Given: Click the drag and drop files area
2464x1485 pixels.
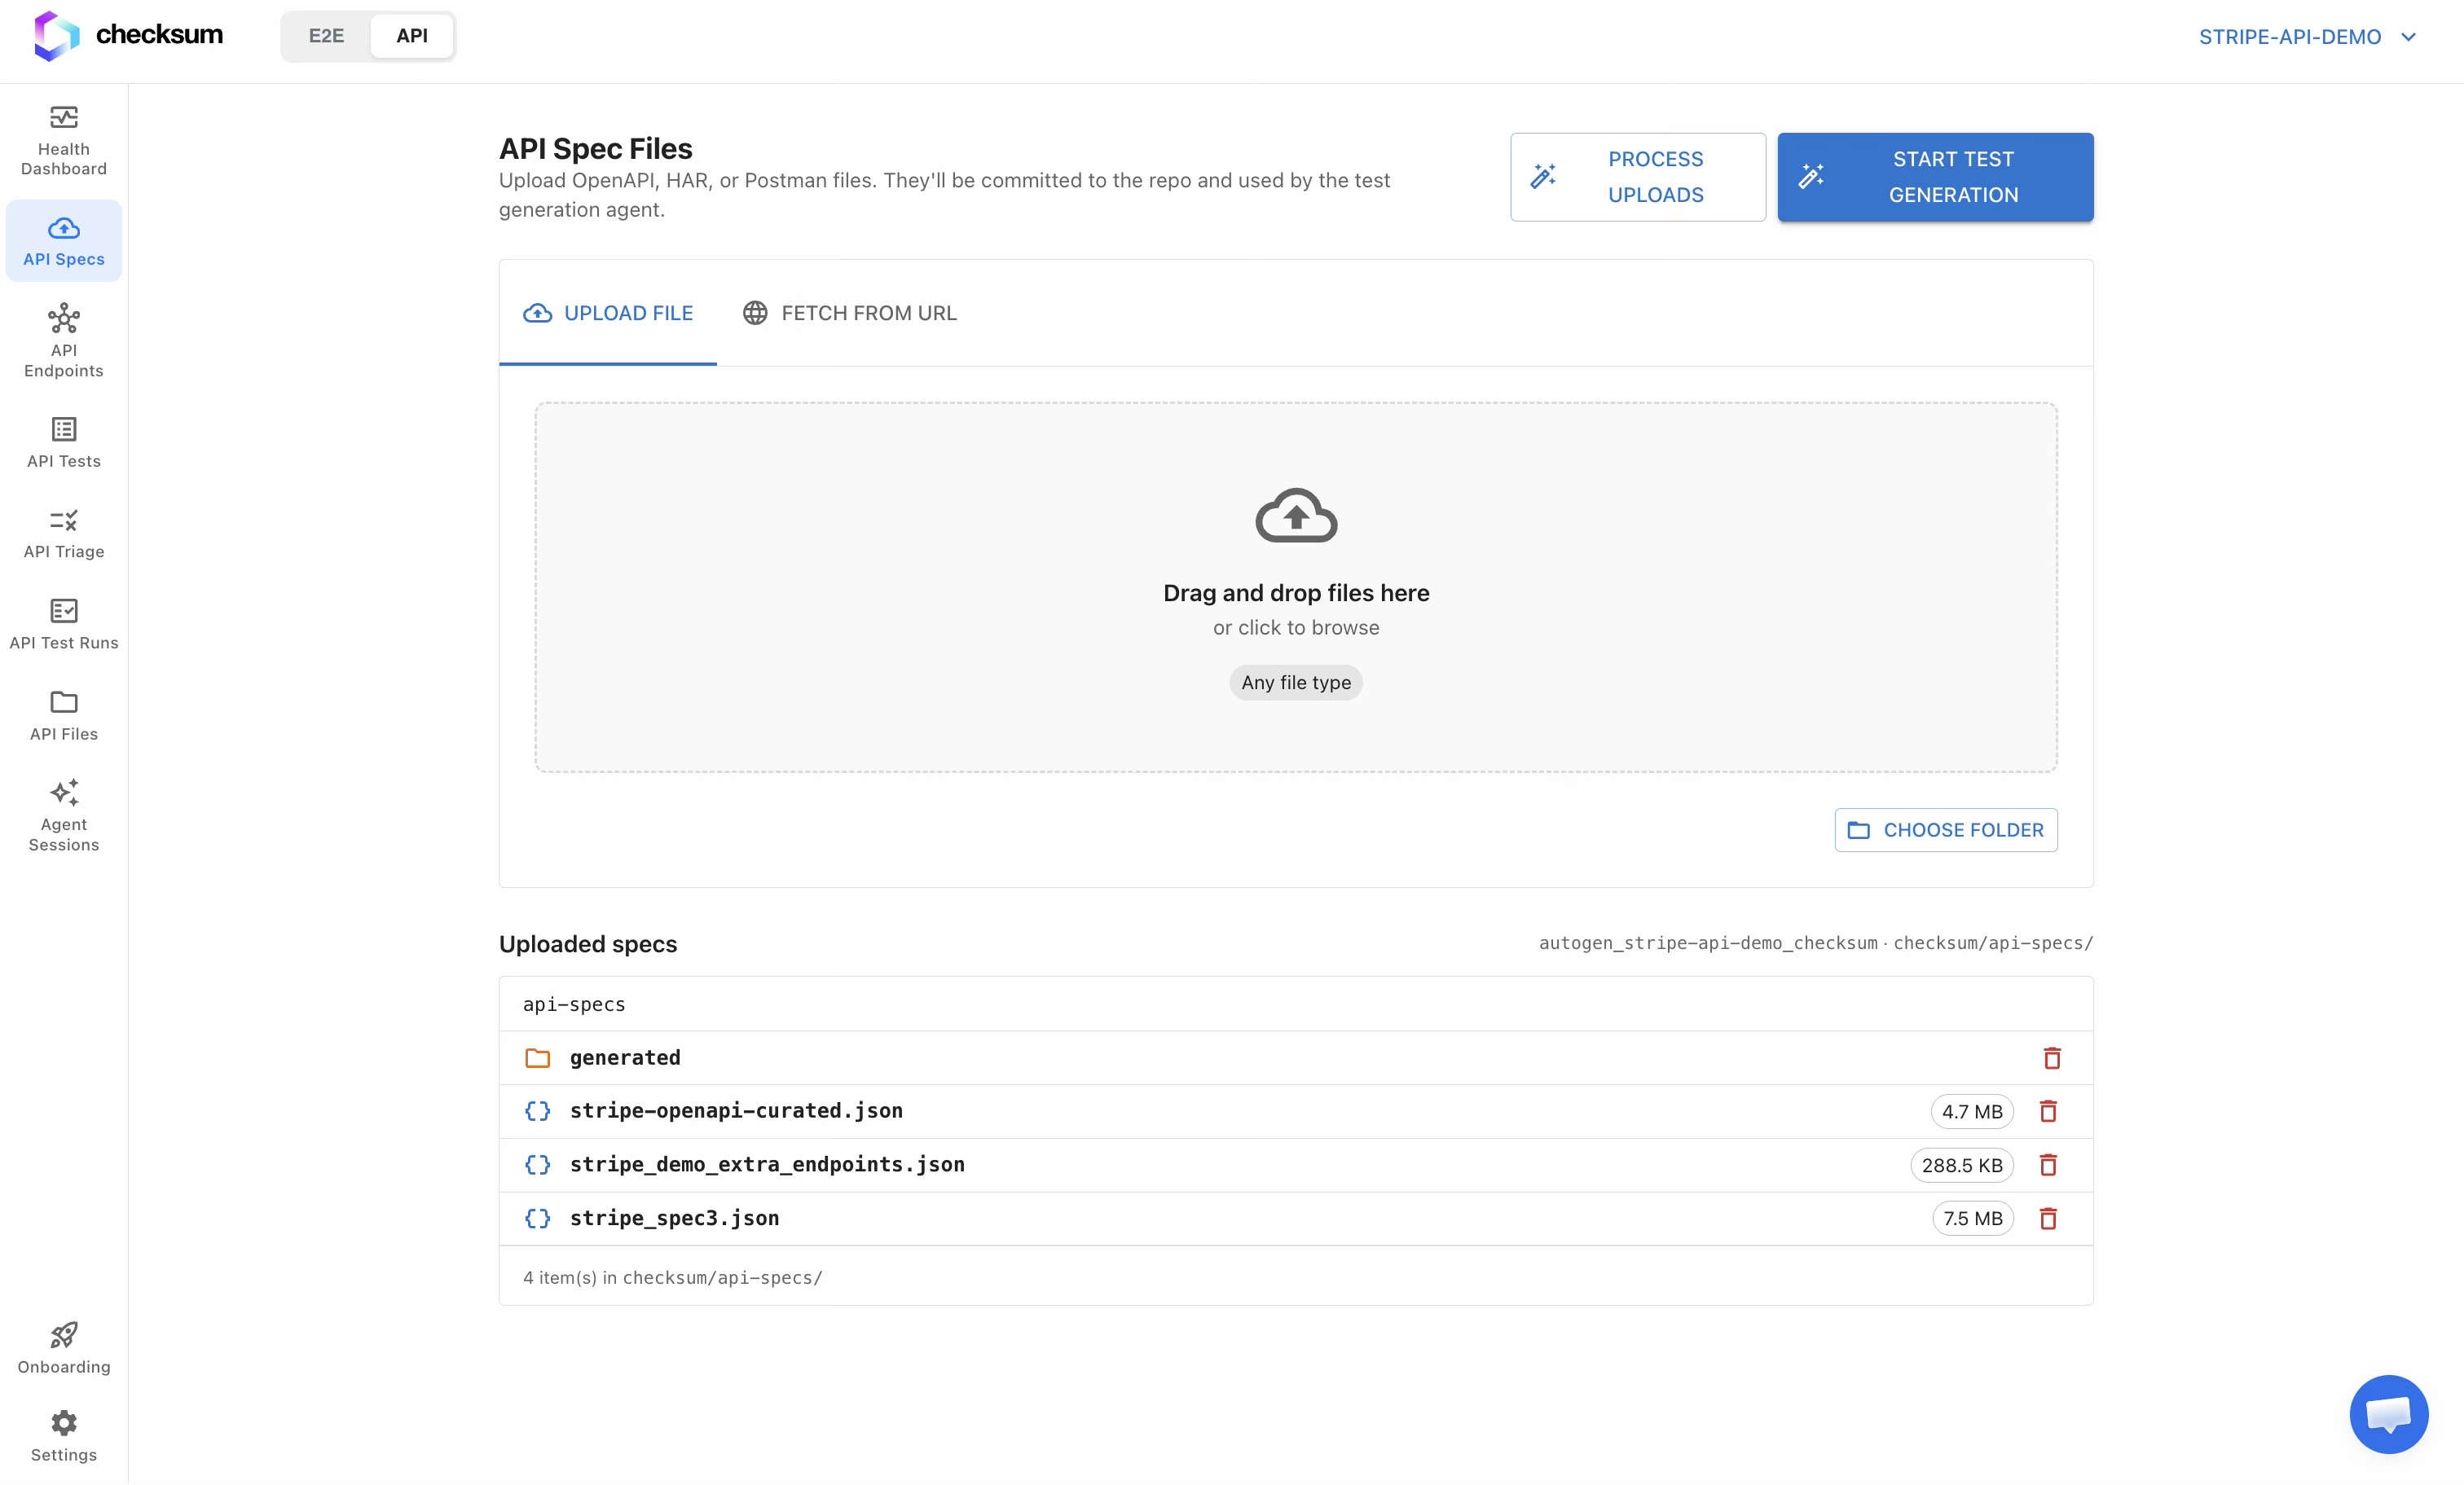Looking at the screenshot, I should coord(1296,587).
